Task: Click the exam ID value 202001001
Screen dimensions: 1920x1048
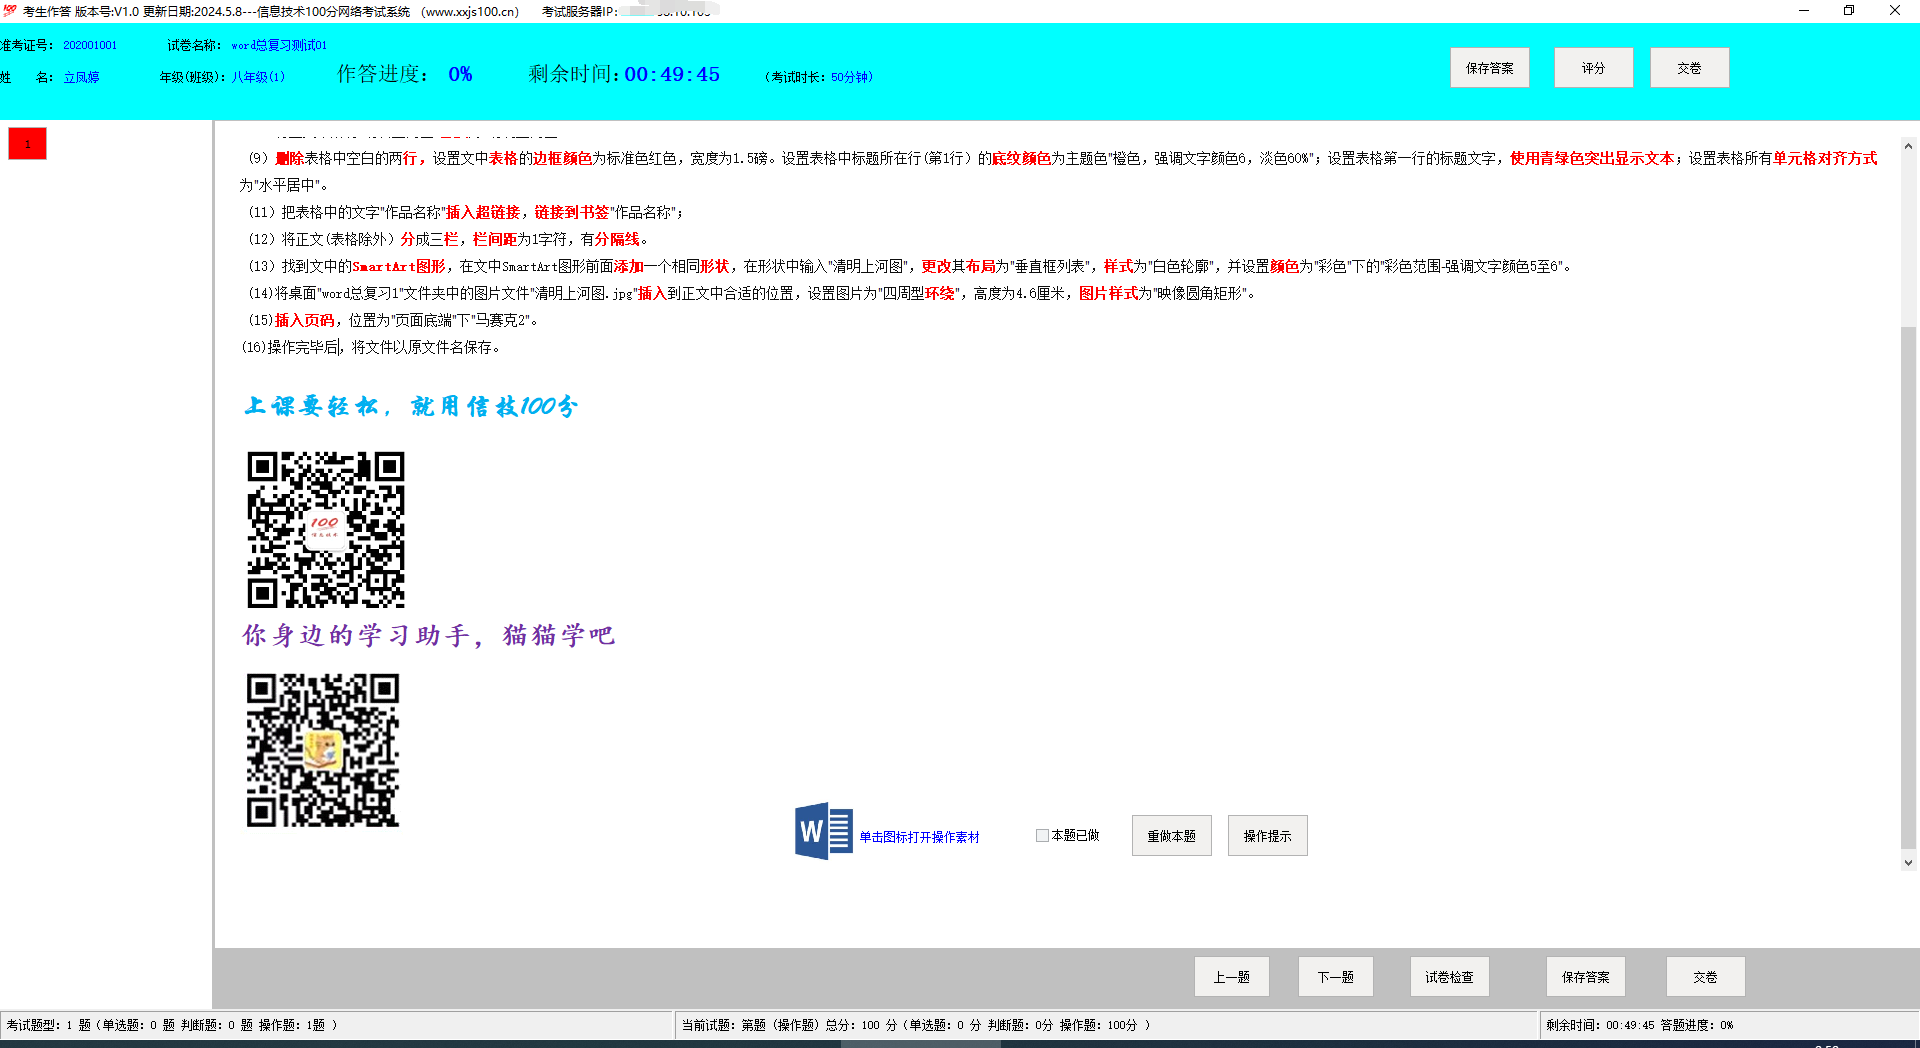Action: click(x=90, y=45)
